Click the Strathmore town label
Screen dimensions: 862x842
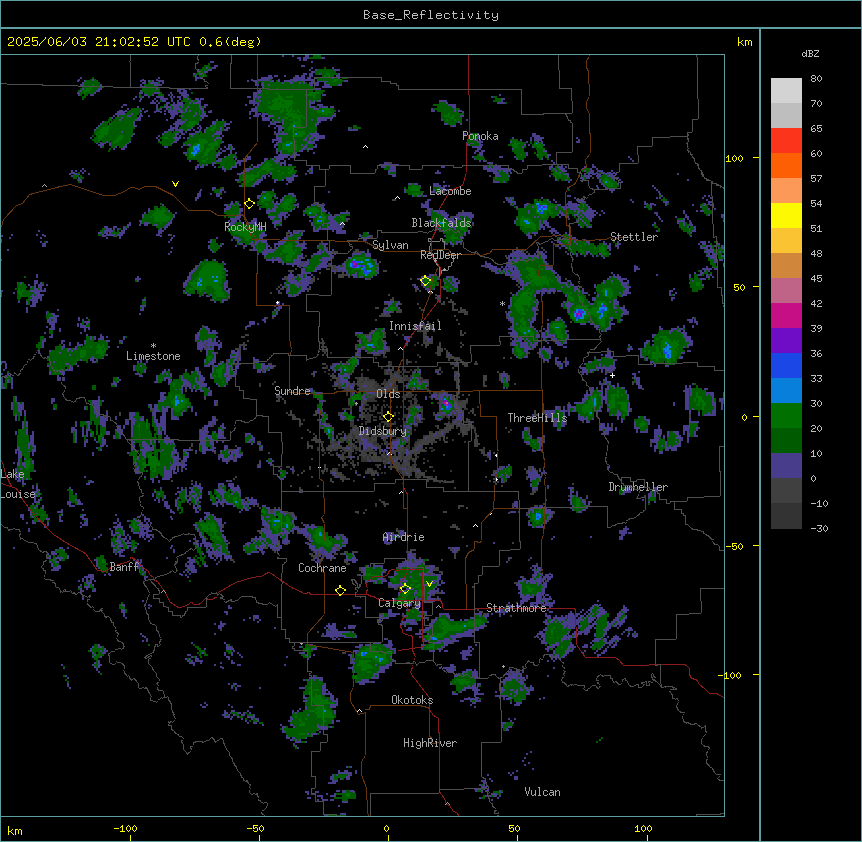tap(516, 608)
